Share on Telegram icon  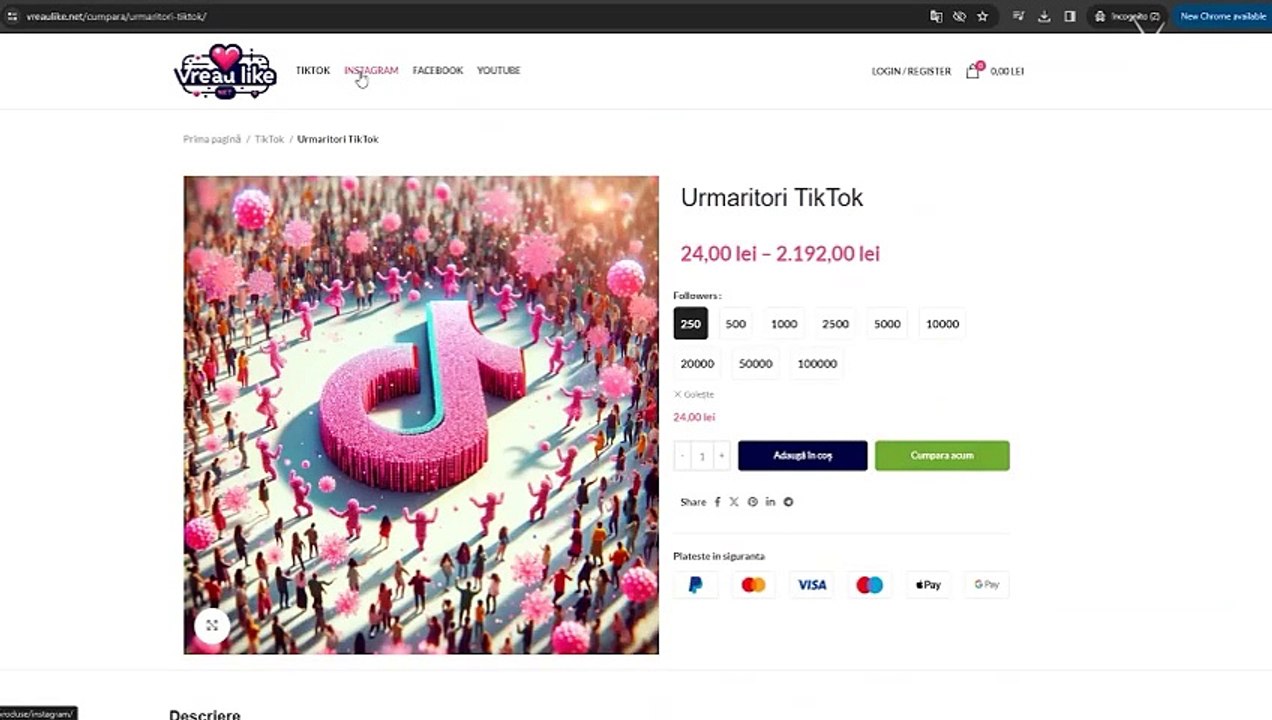tap(788, 502)
